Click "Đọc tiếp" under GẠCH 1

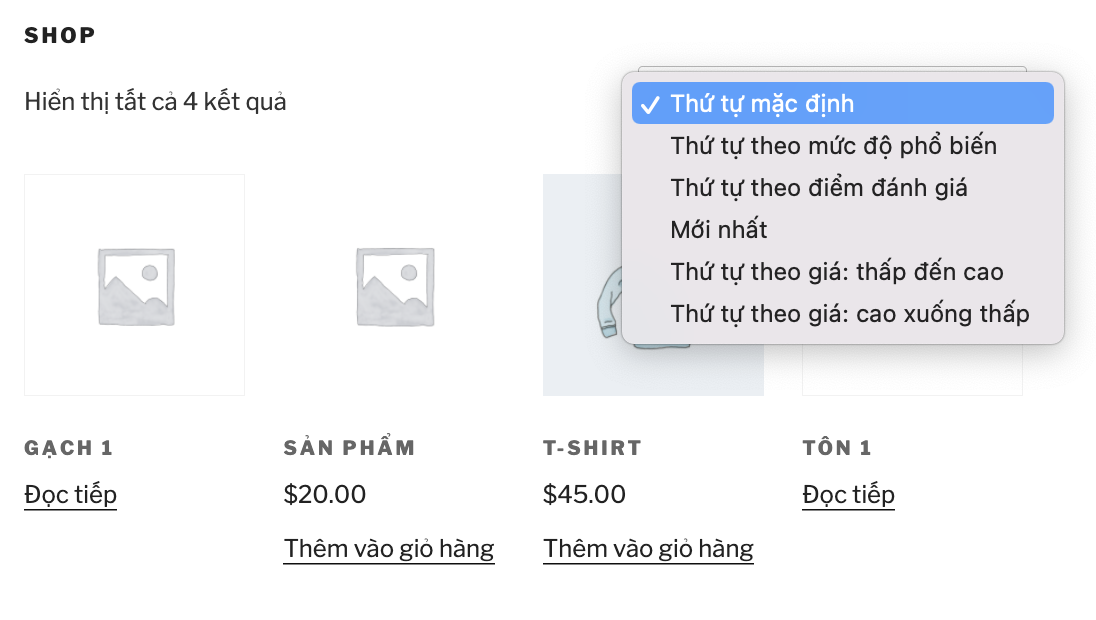point(70,494)
